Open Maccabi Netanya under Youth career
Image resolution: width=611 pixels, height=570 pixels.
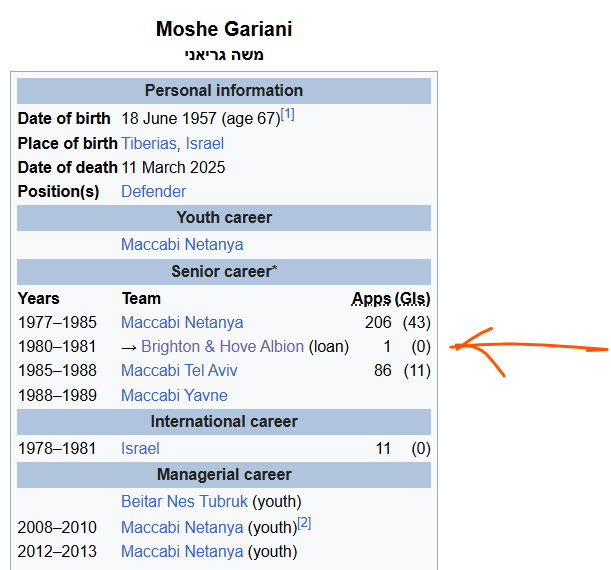[182, 245]
